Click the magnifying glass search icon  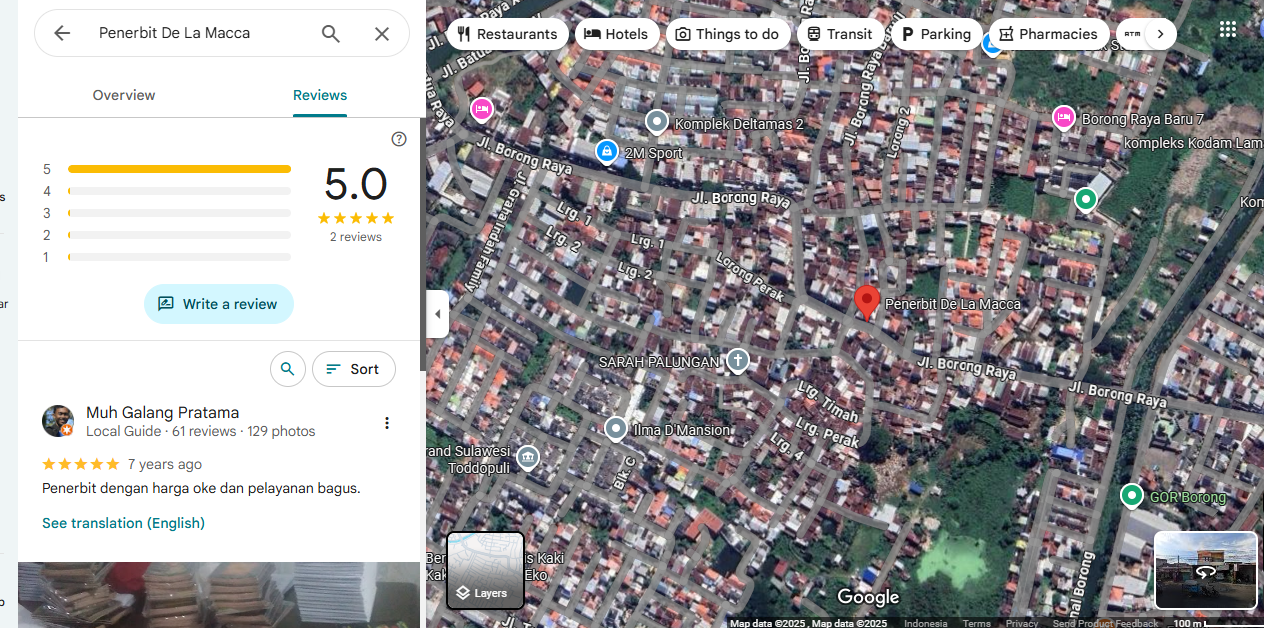331,33
